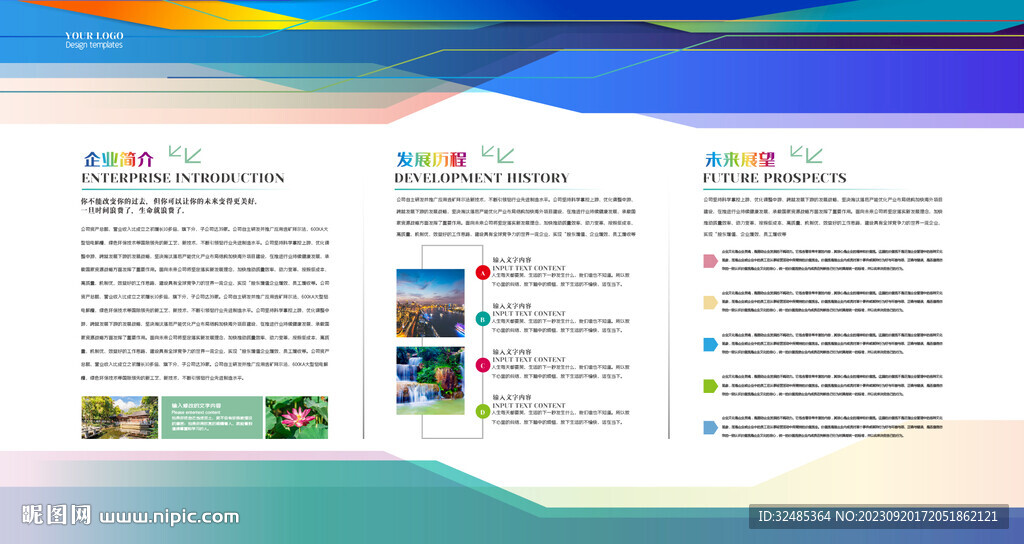Click the magenta circle marker C

pos(482,365)
